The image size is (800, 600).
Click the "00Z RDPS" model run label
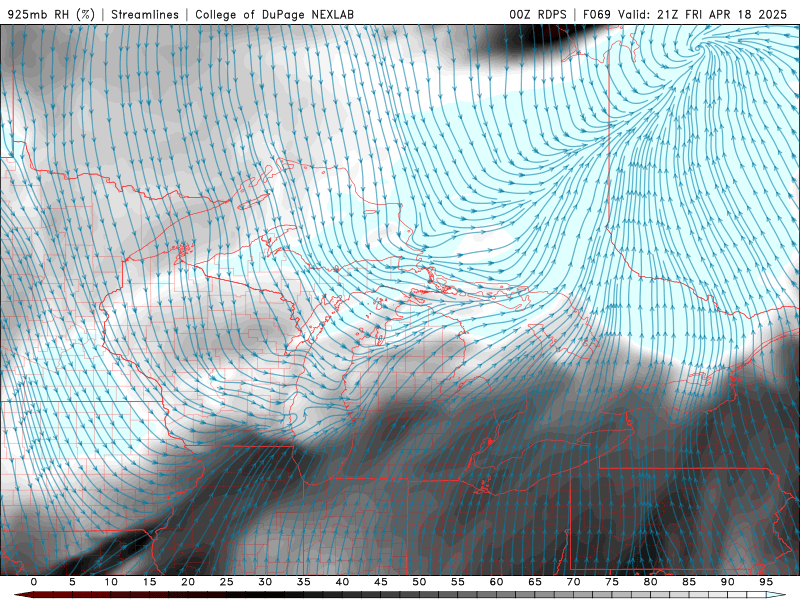tap(538, 14)
